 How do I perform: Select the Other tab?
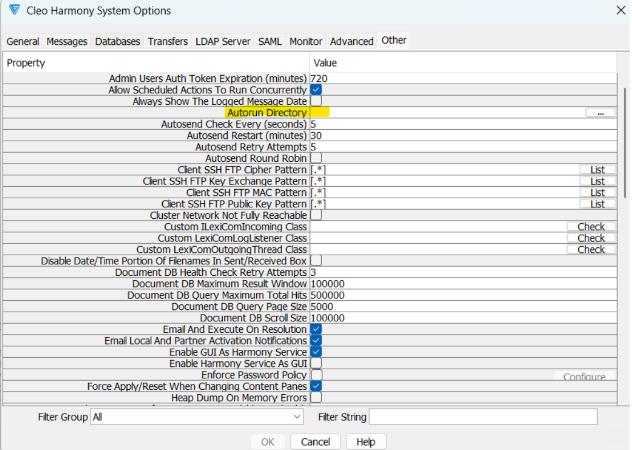pos(394,40)
